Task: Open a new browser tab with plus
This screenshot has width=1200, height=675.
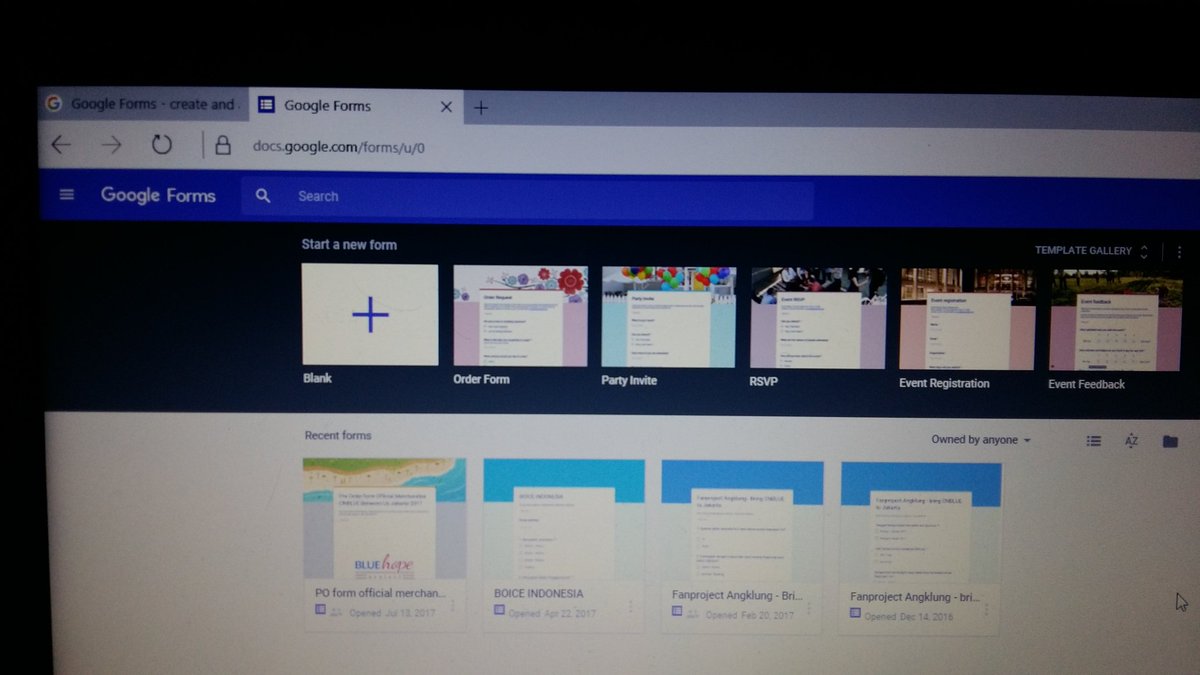Action: click(x=481, y=108)
